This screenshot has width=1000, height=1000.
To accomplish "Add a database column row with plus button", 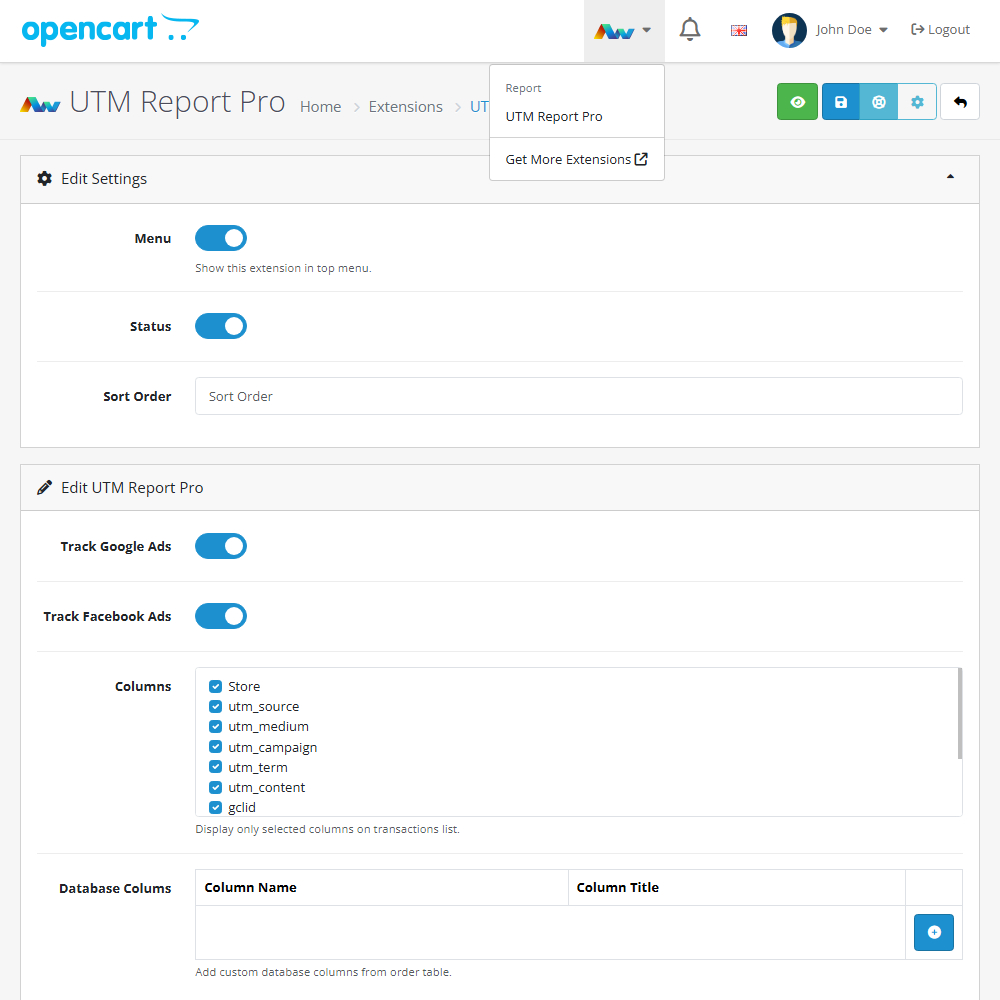I will tap(933, 932).
